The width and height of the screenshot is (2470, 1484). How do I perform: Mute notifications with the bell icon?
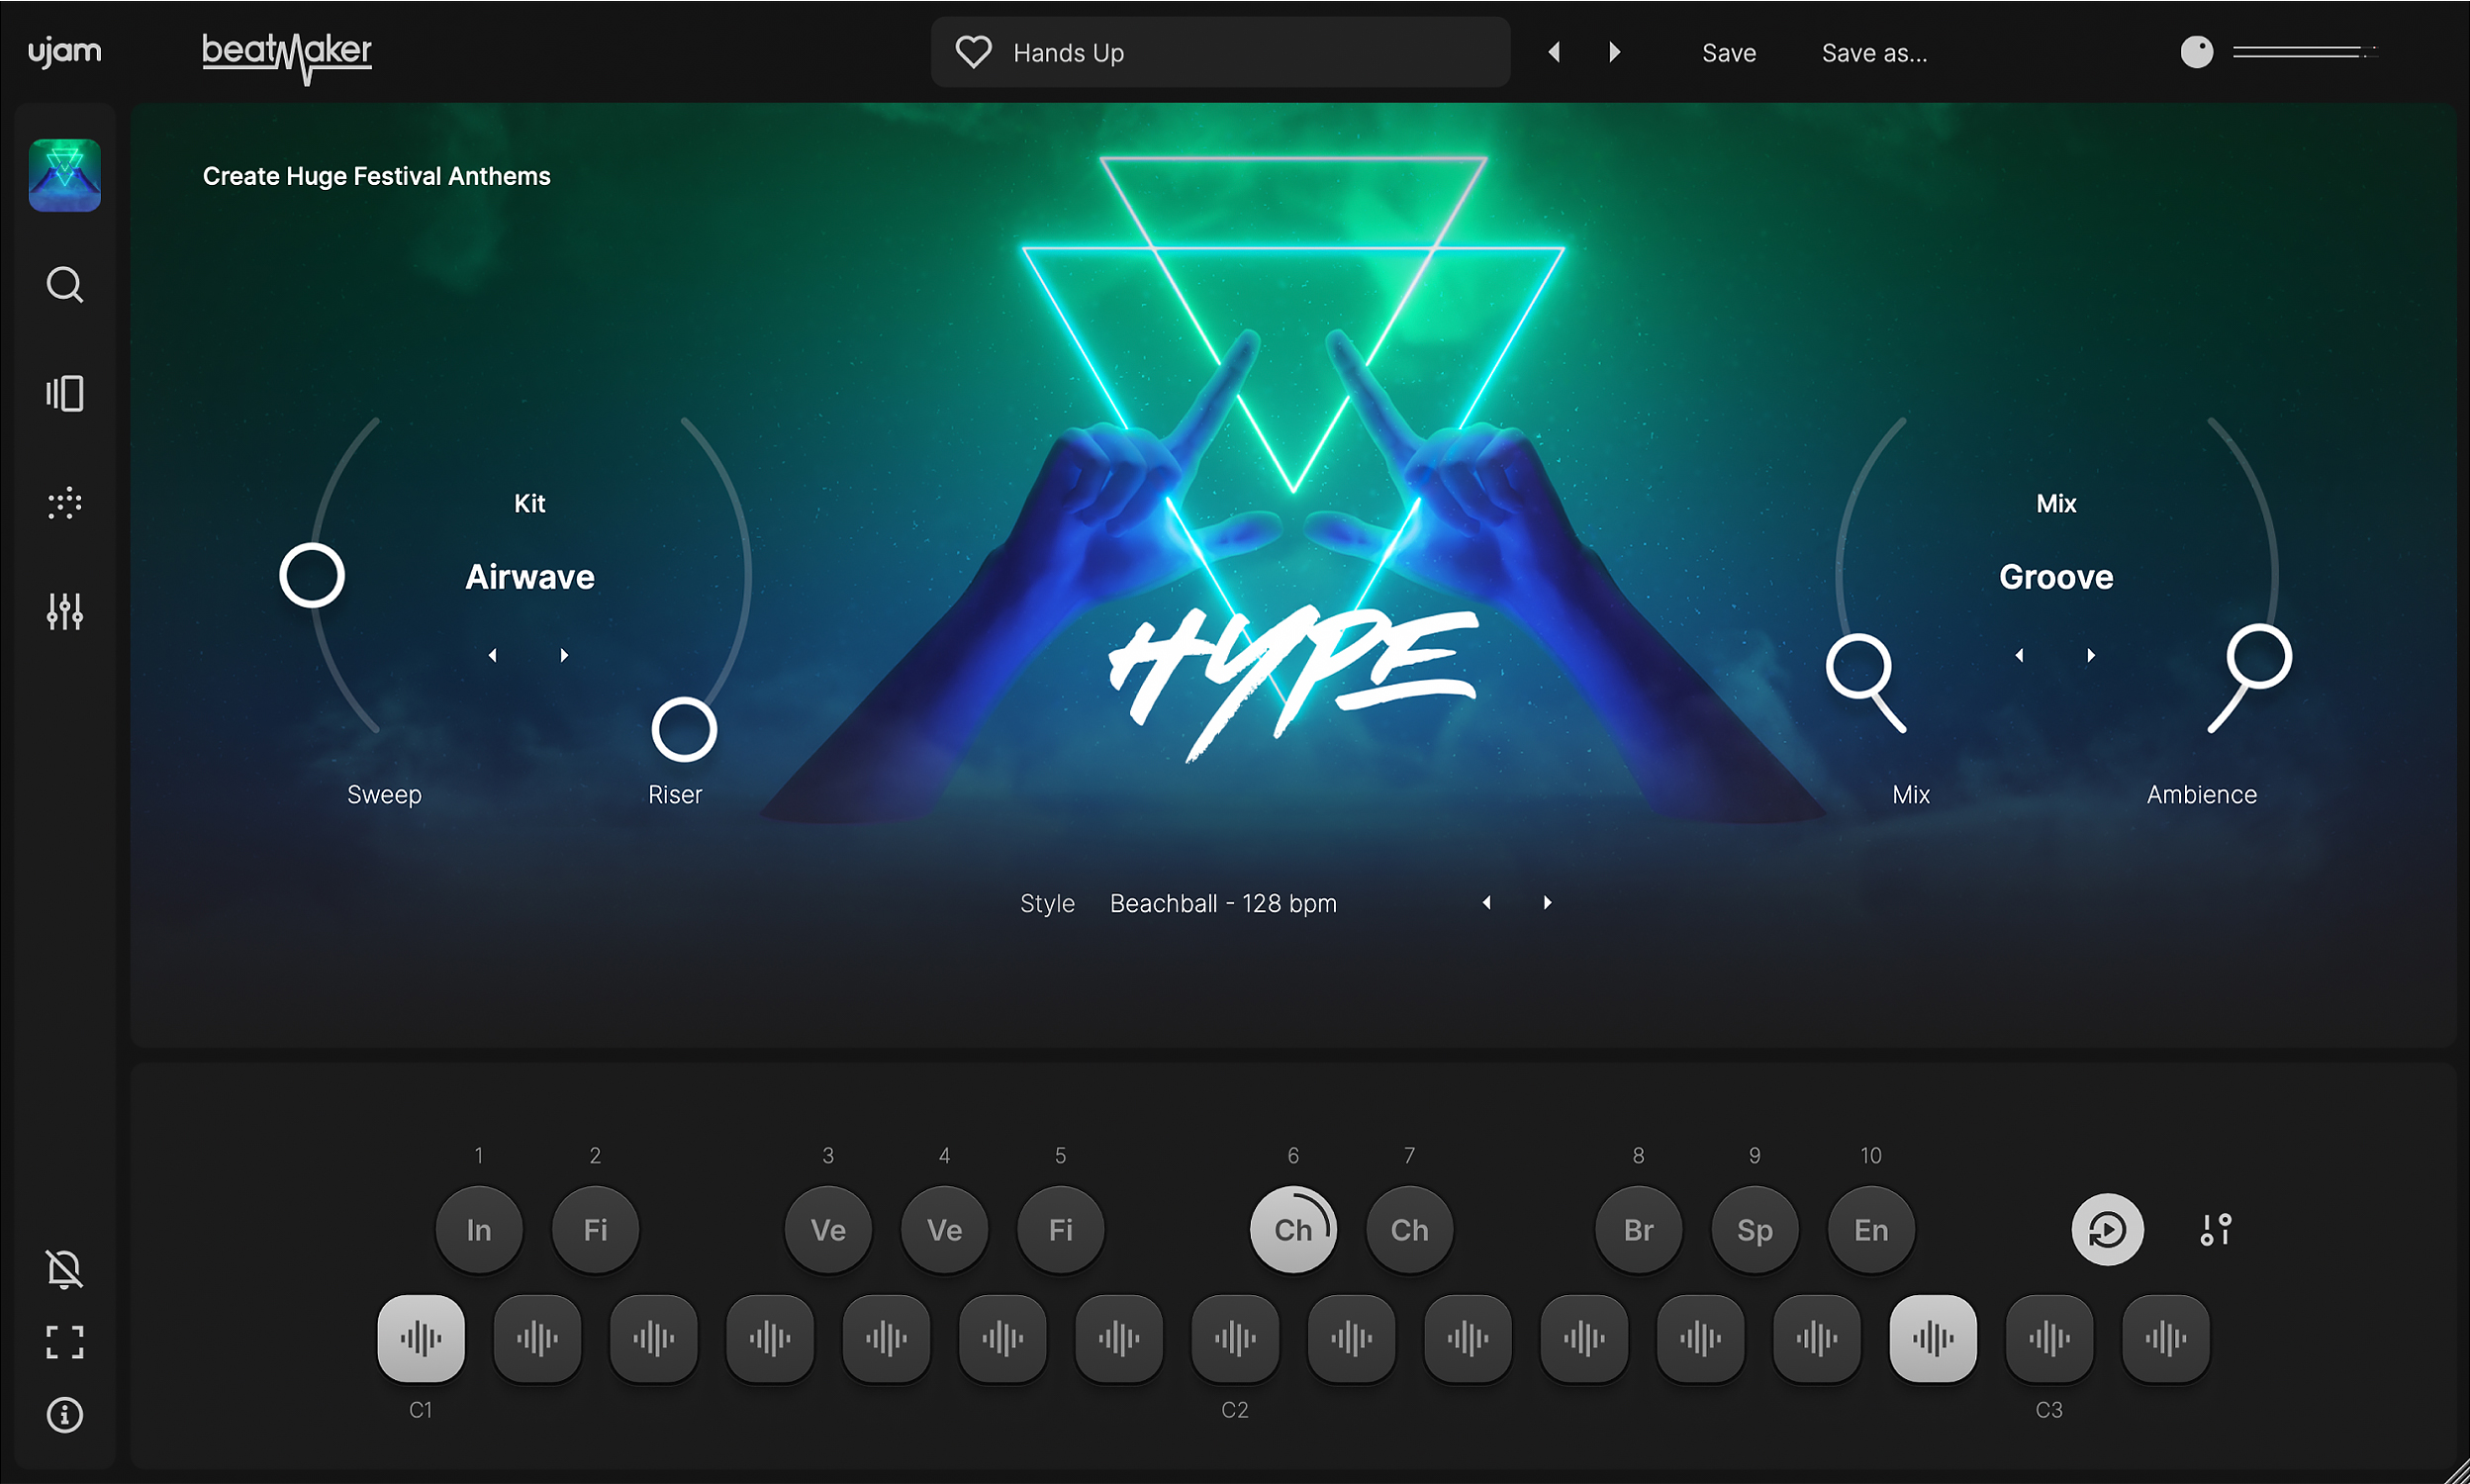(64, 1268)
